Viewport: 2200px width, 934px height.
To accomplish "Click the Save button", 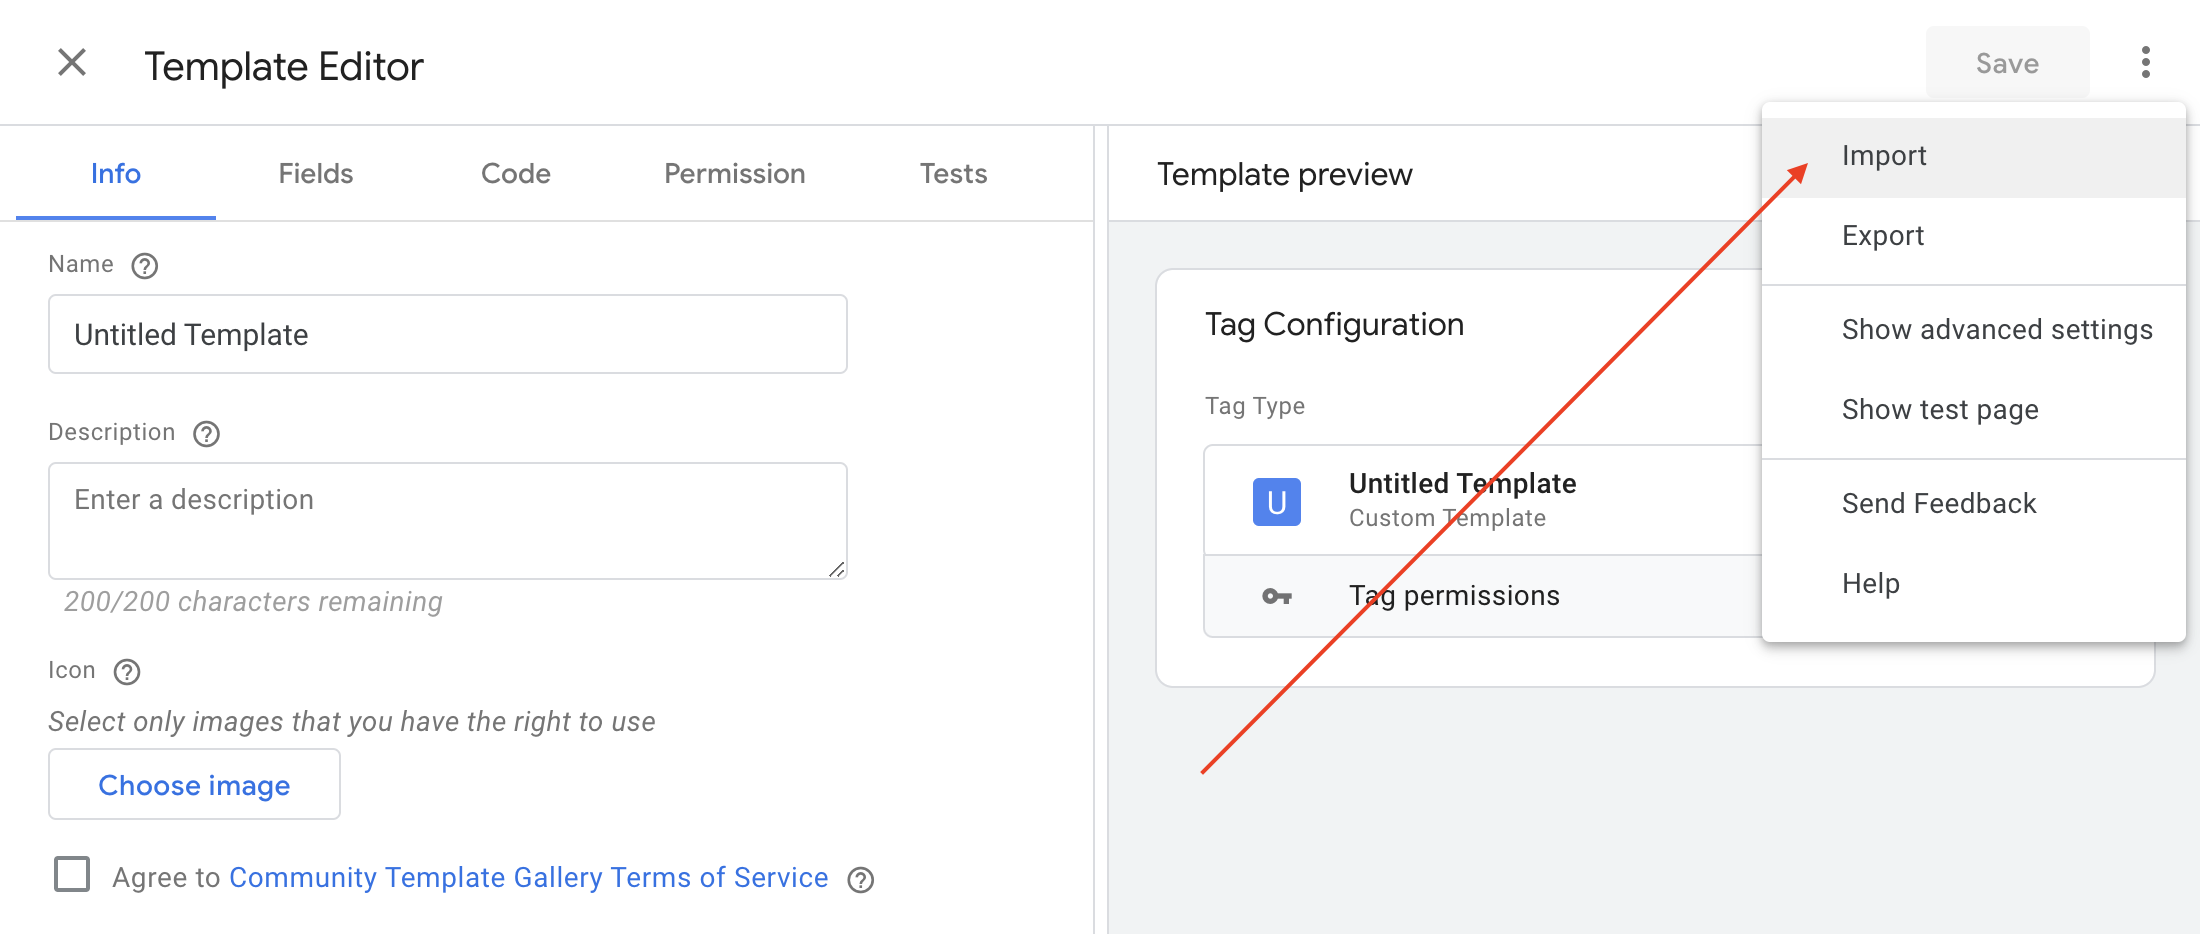I will 2007,64.
